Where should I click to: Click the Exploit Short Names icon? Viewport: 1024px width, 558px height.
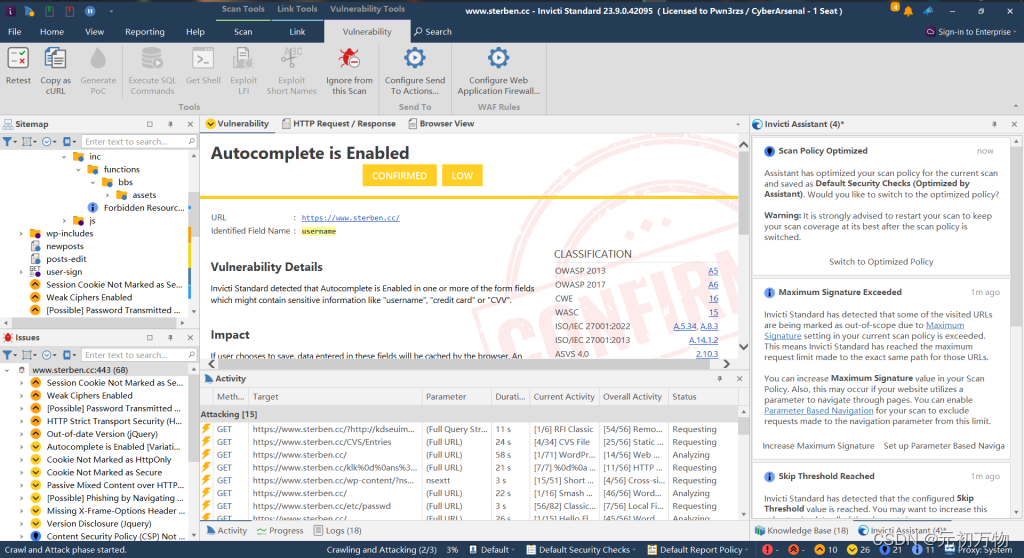pos(291,59)
